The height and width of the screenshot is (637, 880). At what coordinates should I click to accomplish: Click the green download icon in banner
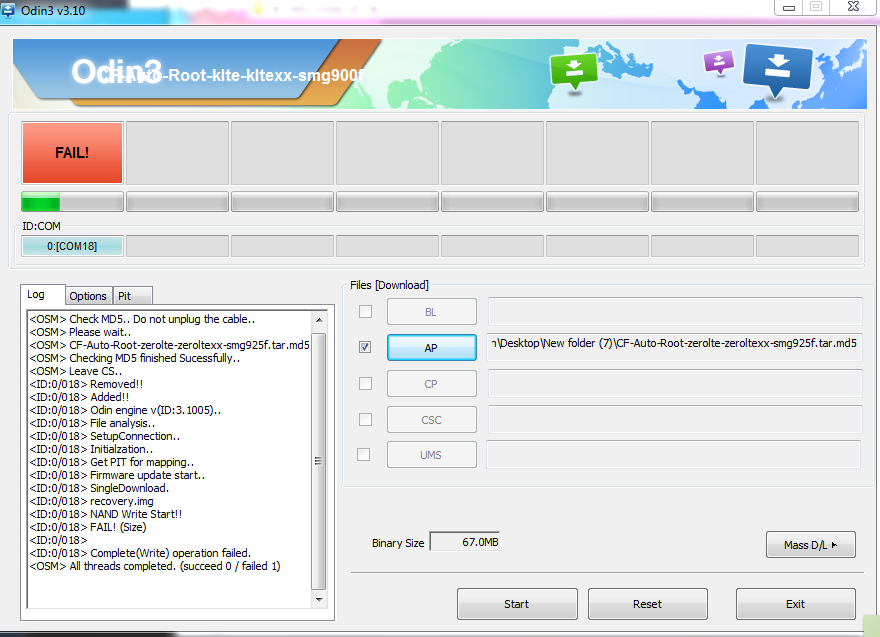pyautogui.click(x=574, y=71)
